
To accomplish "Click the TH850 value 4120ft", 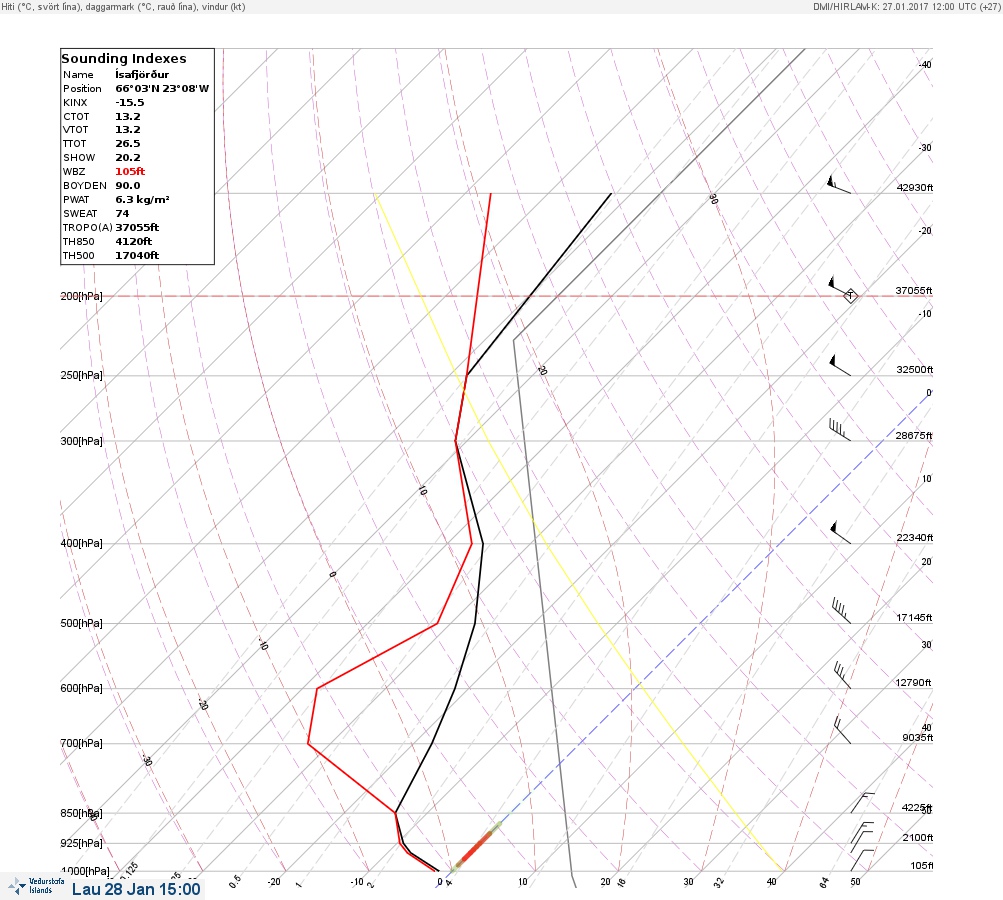I will pyautogui.click(x=134, y=241).
